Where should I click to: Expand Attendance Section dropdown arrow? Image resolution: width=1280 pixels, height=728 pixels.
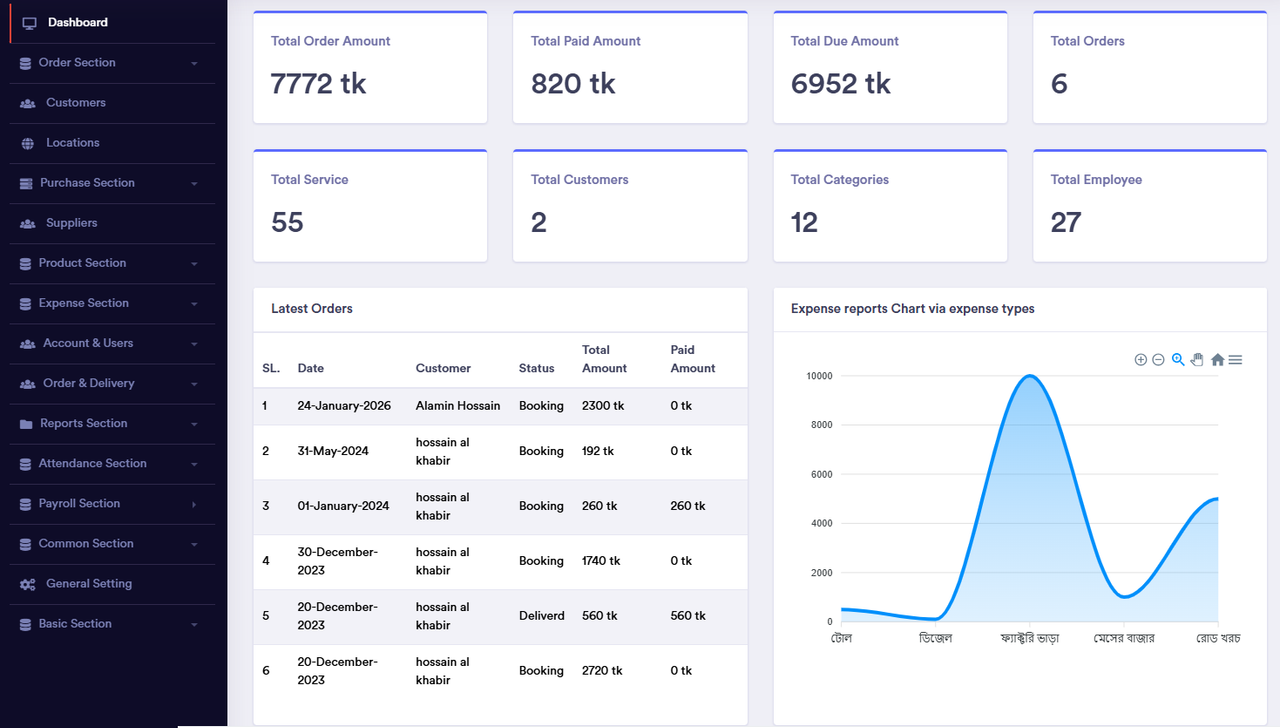(x=194, y=464)
